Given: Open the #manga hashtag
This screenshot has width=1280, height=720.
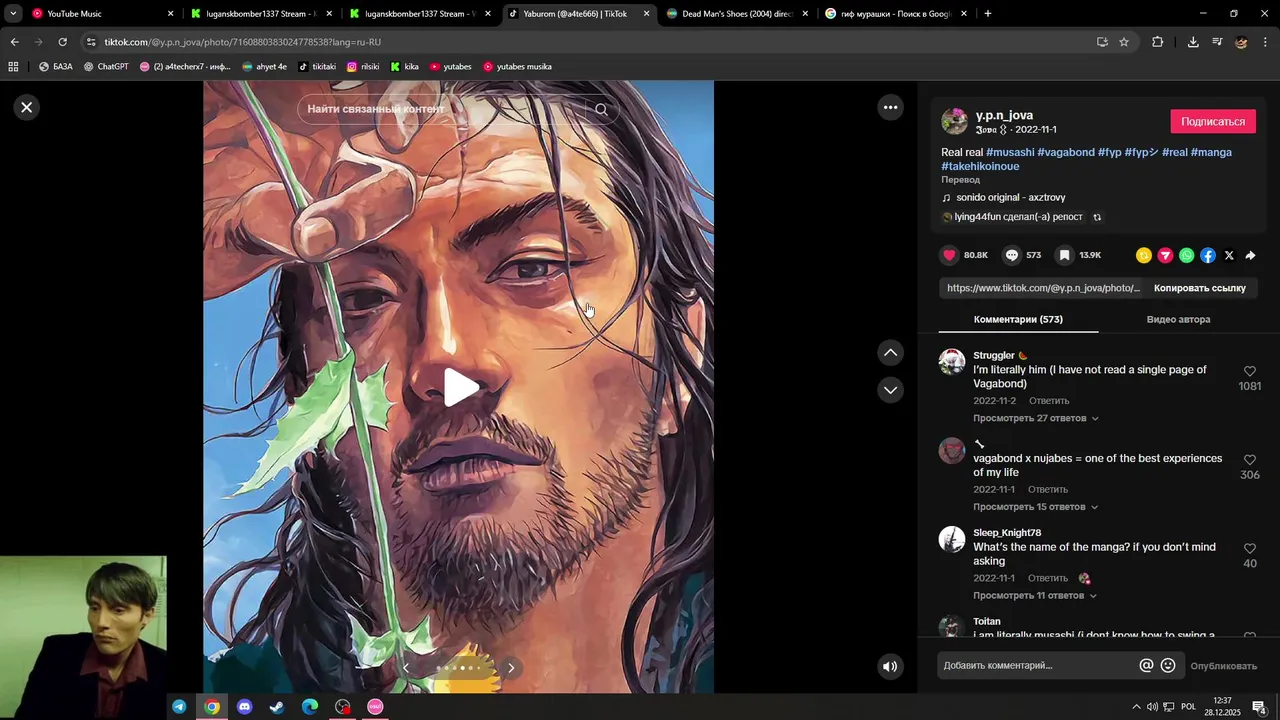Looking at the screenshot, I should (1211, 152).
